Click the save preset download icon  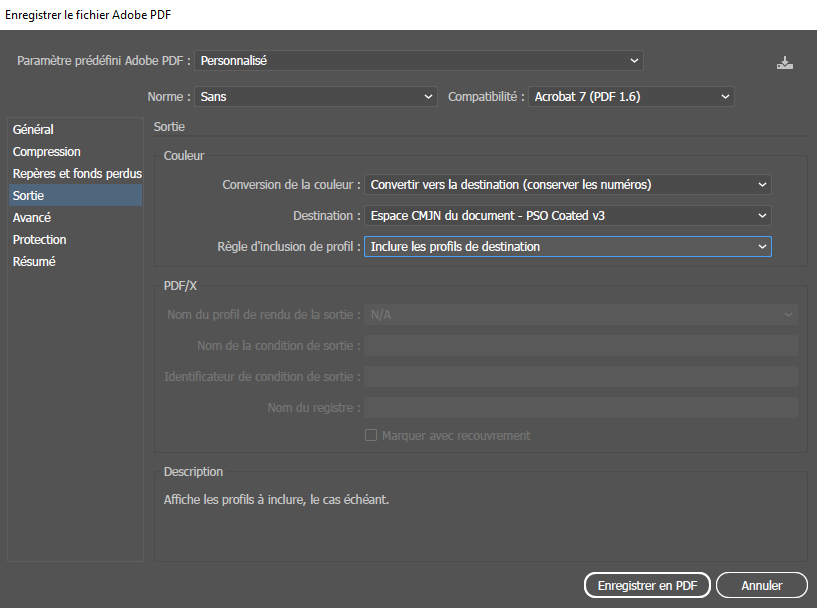pyautogui.click(x=785, y=62)
